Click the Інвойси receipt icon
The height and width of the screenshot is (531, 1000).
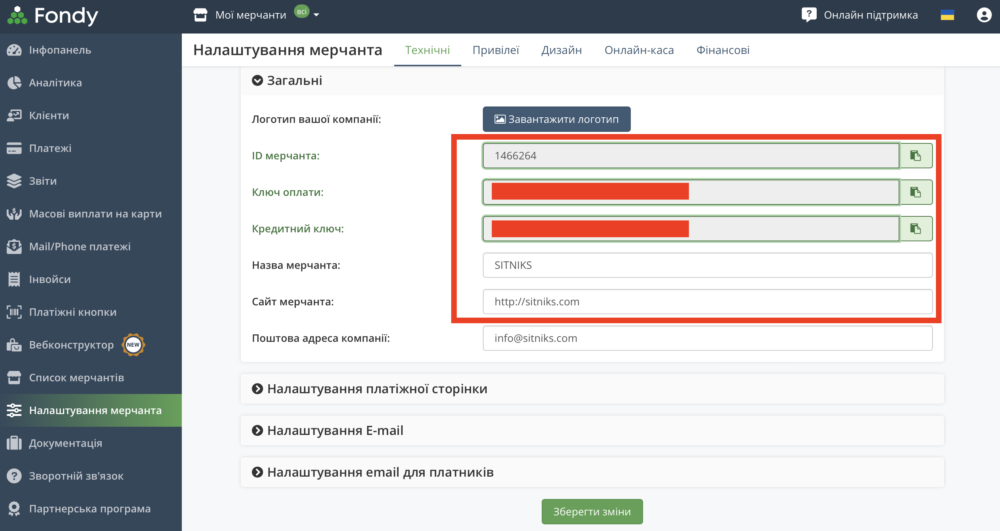pos(14,279)
